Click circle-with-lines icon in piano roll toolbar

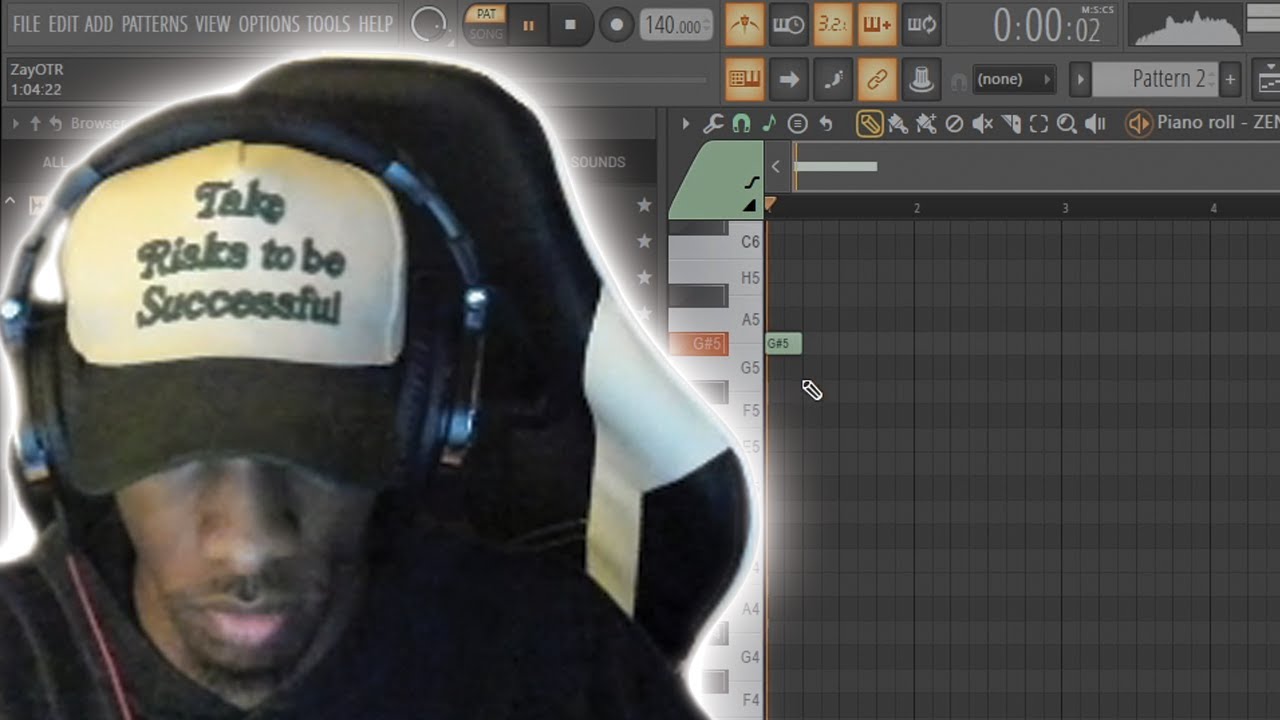[797, 124]
